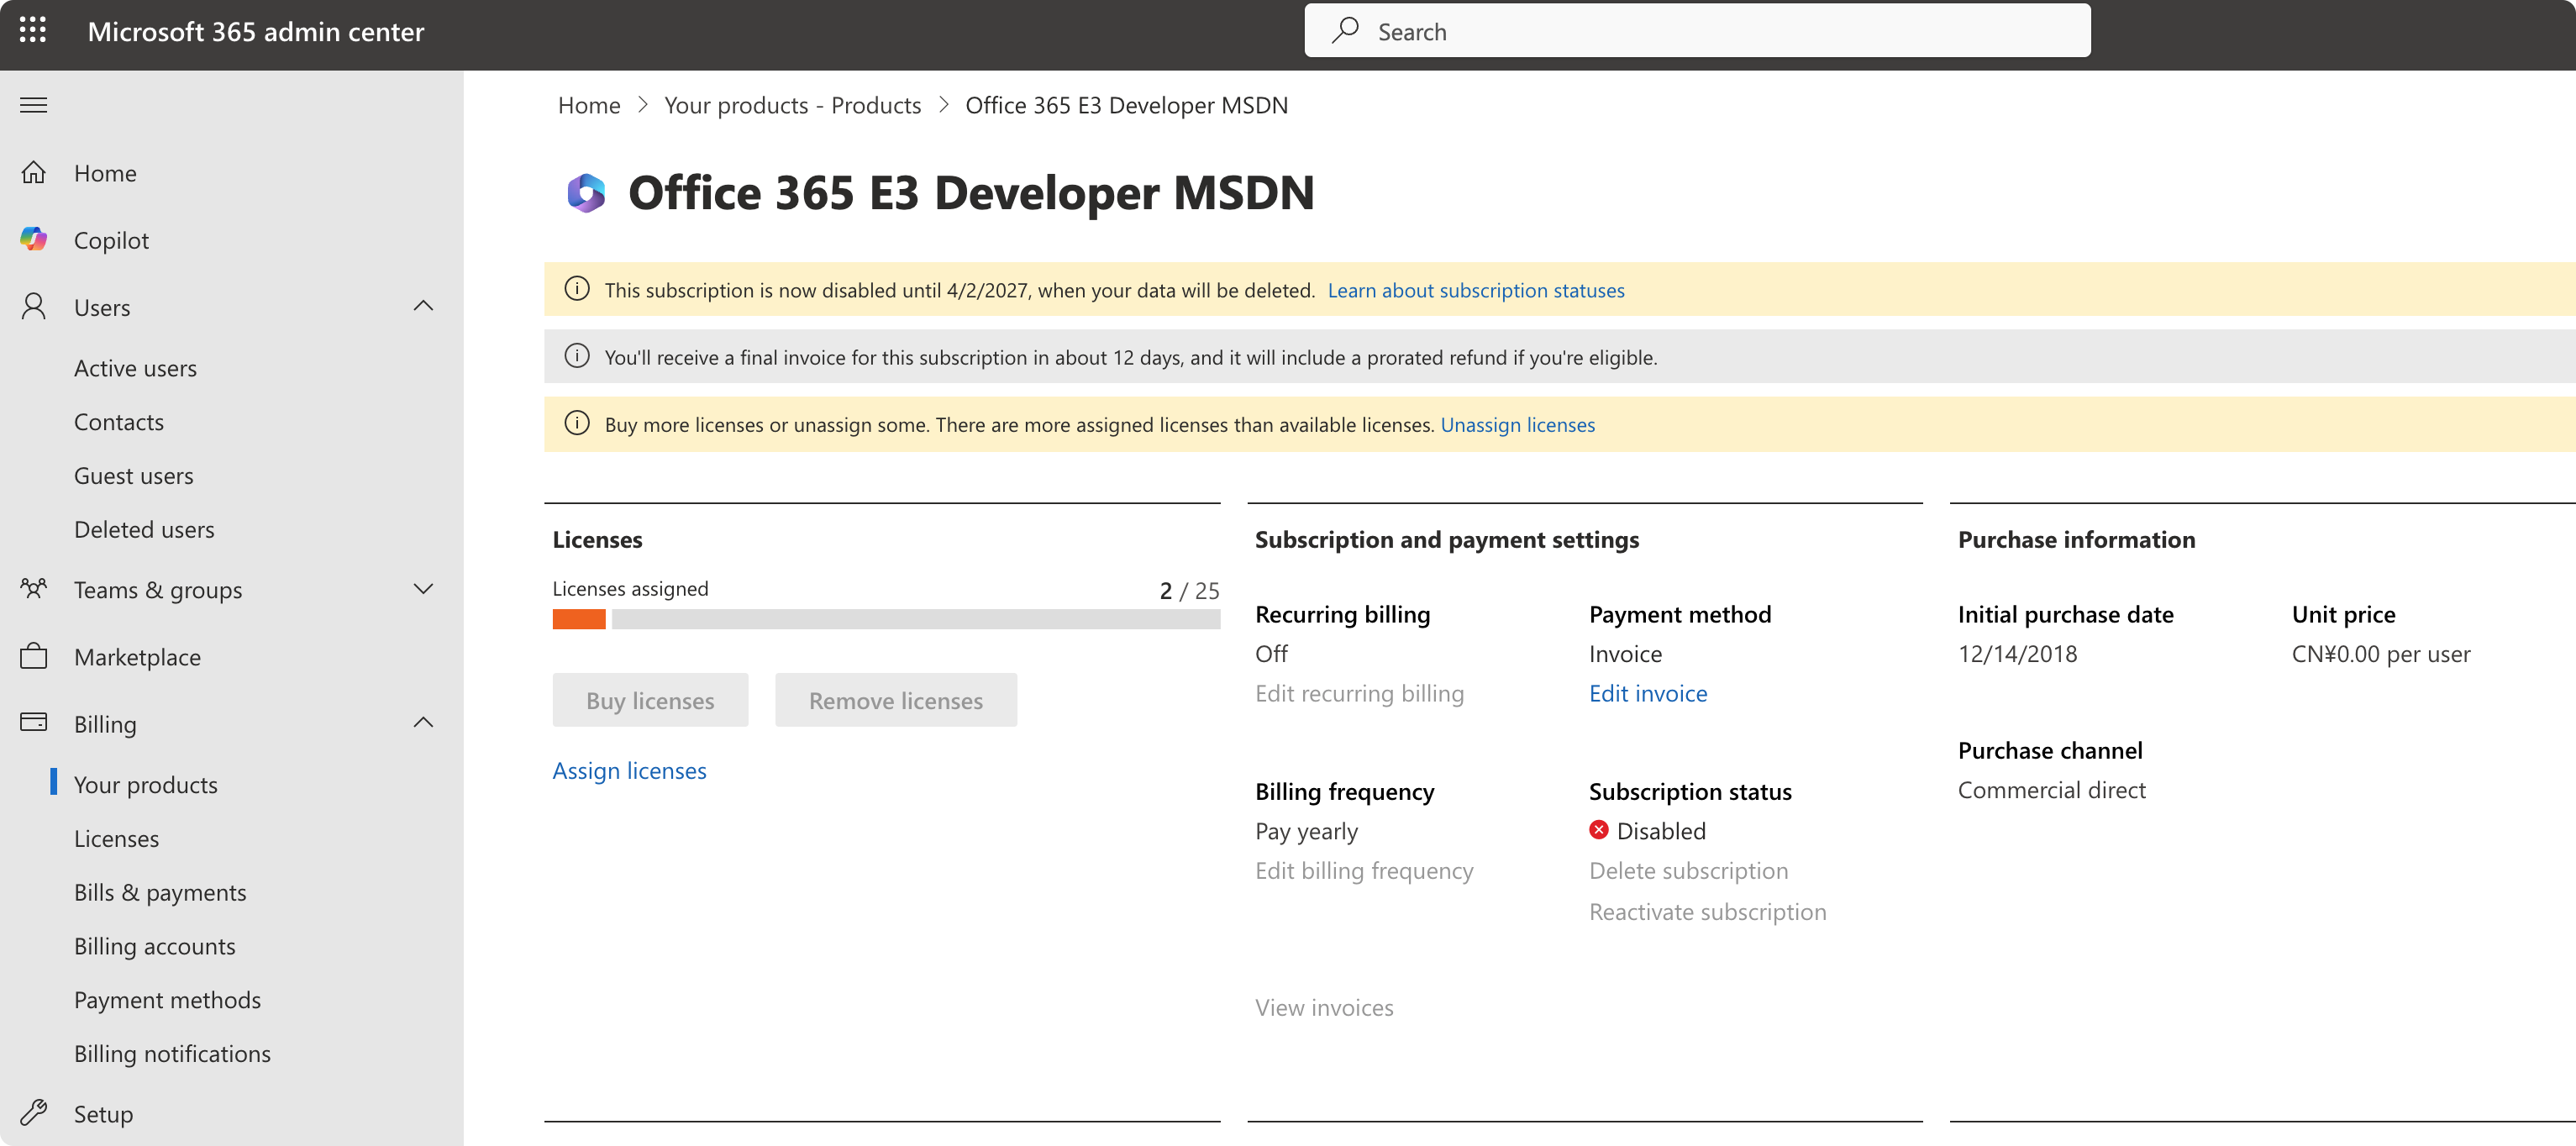Open Billing accounts page
The width and height of the screenshot is (2576, 1146).
tap(155, 946)
